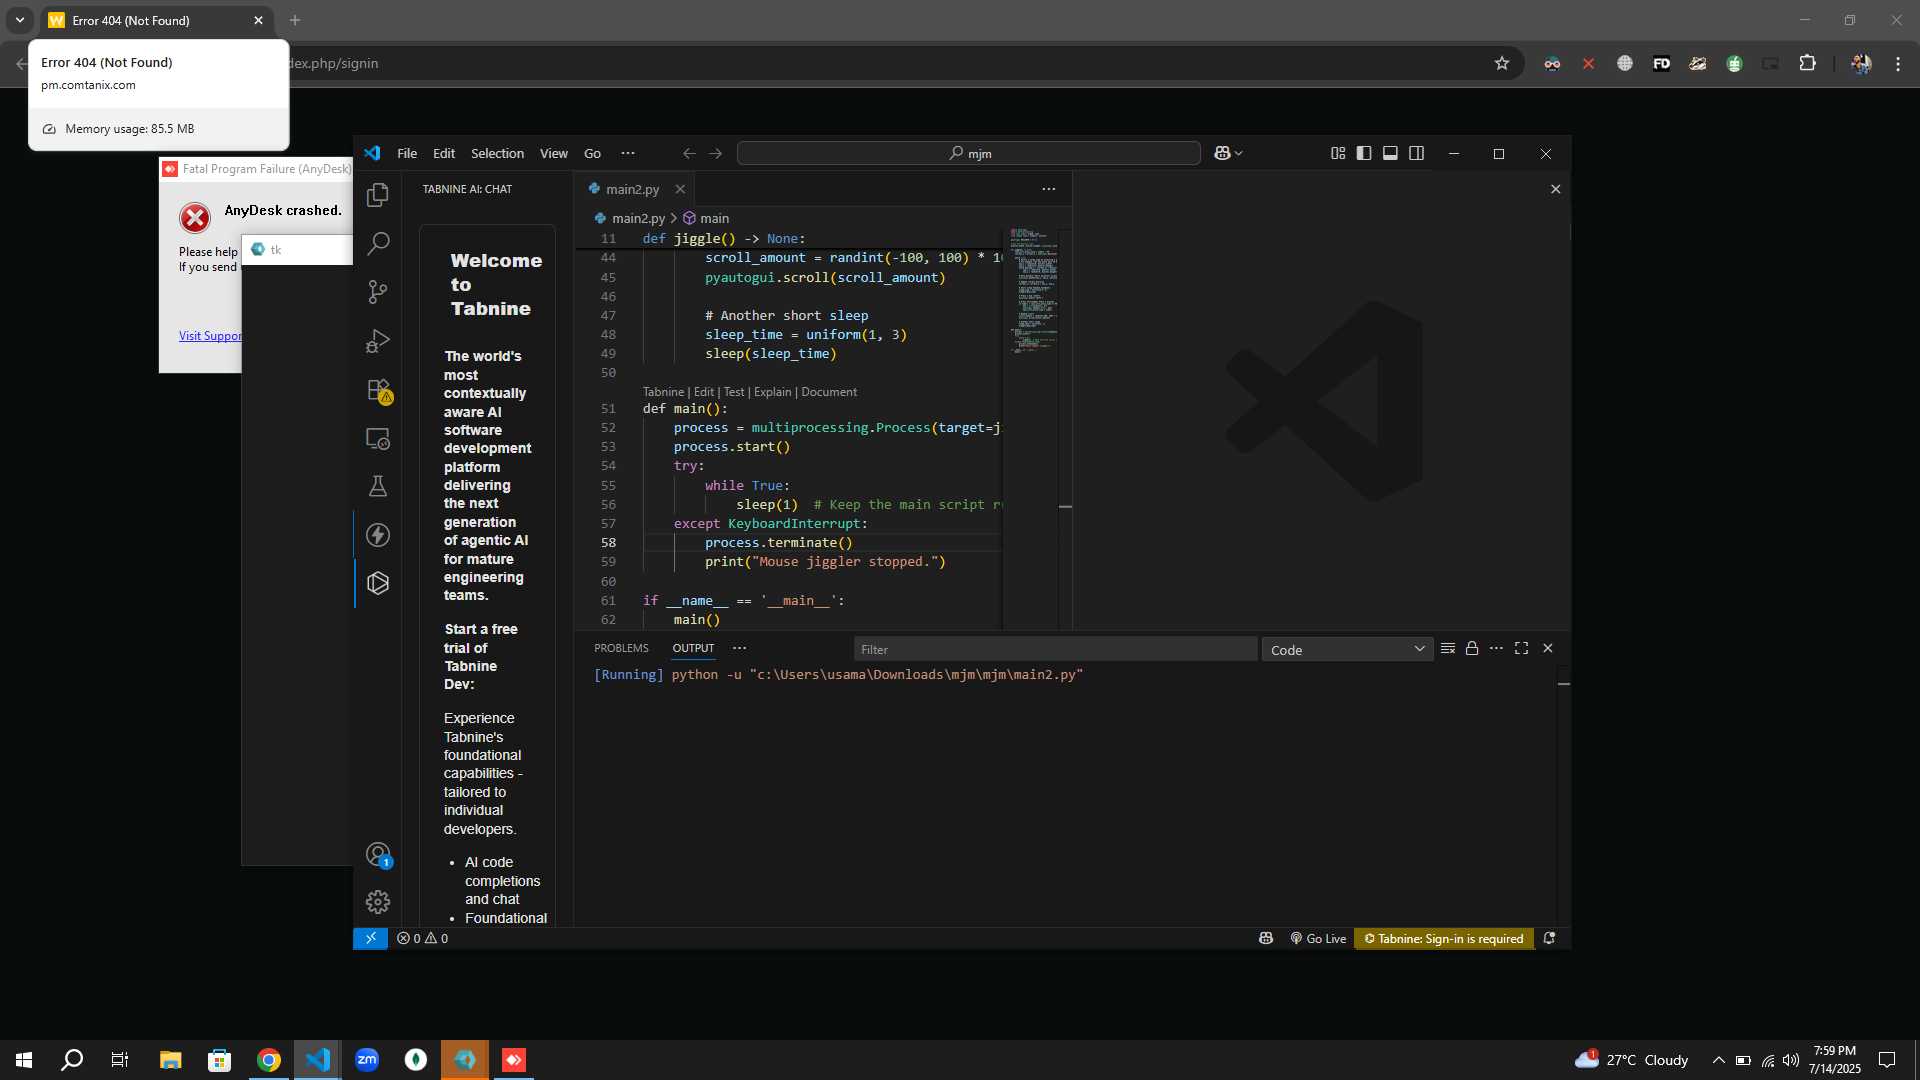Expand hidden menu items with the ellipsis
Image resolution: width=1920 pixels, height=1080 pixels.
[628, 153]
